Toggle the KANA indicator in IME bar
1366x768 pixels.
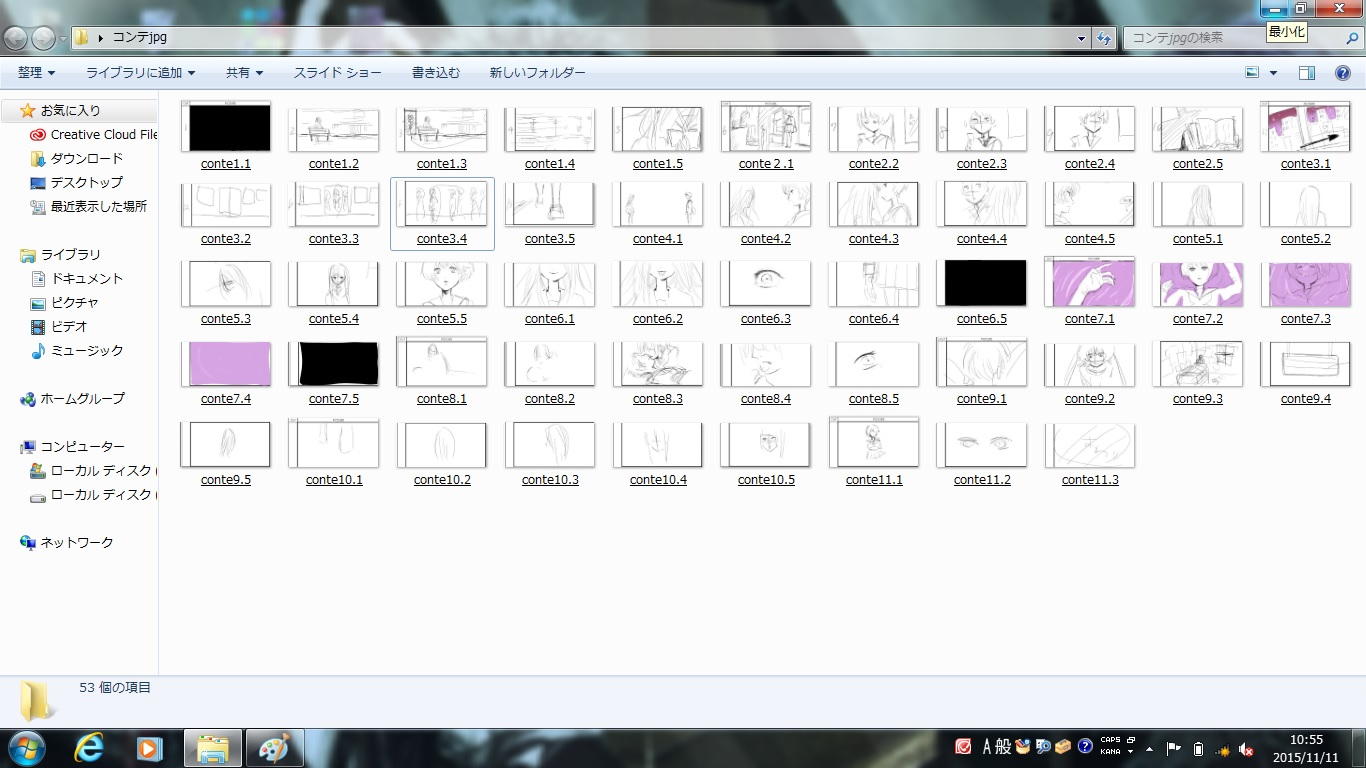tap(1110, 752)
